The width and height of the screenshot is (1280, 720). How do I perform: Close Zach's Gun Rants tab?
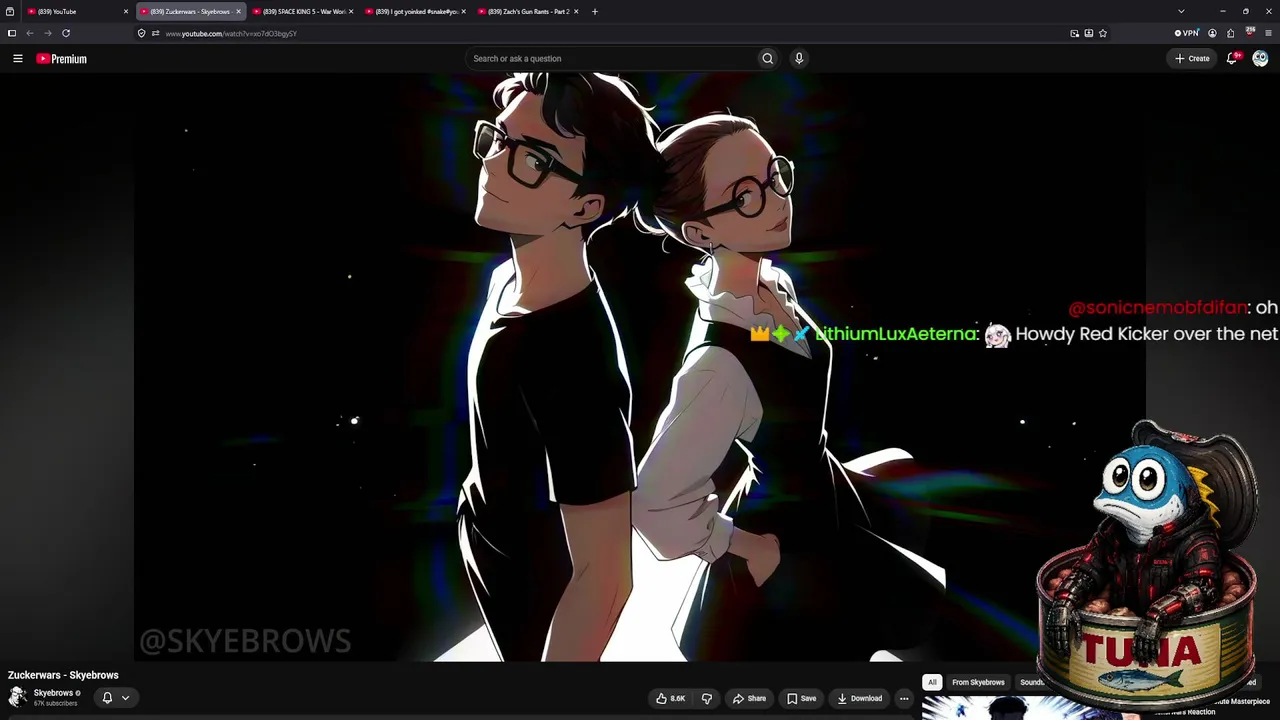576,11
